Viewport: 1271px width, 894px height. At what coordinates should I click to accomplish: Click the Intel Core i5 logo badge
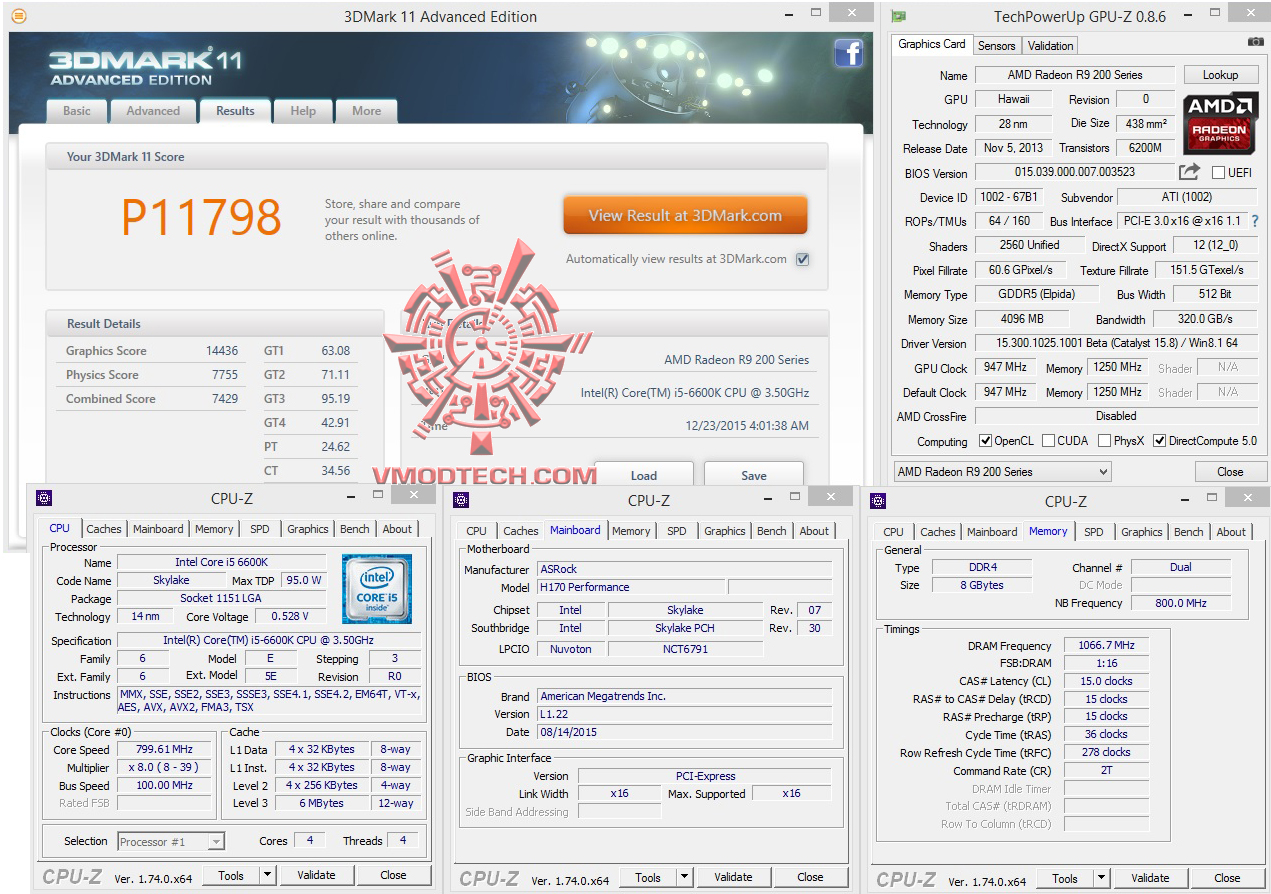coord(376,588)
